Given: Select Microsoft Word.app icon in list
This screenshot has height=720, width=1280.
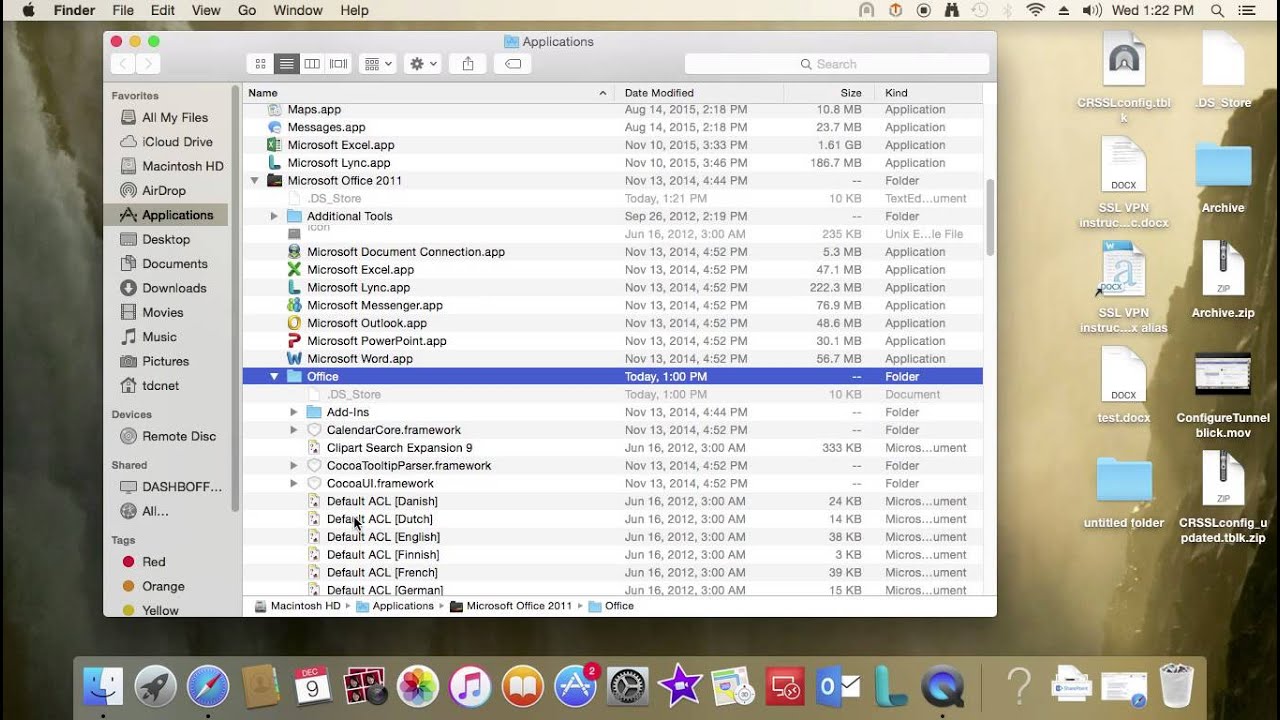Looking at the screenshot, I should click(x=294, y=359).
